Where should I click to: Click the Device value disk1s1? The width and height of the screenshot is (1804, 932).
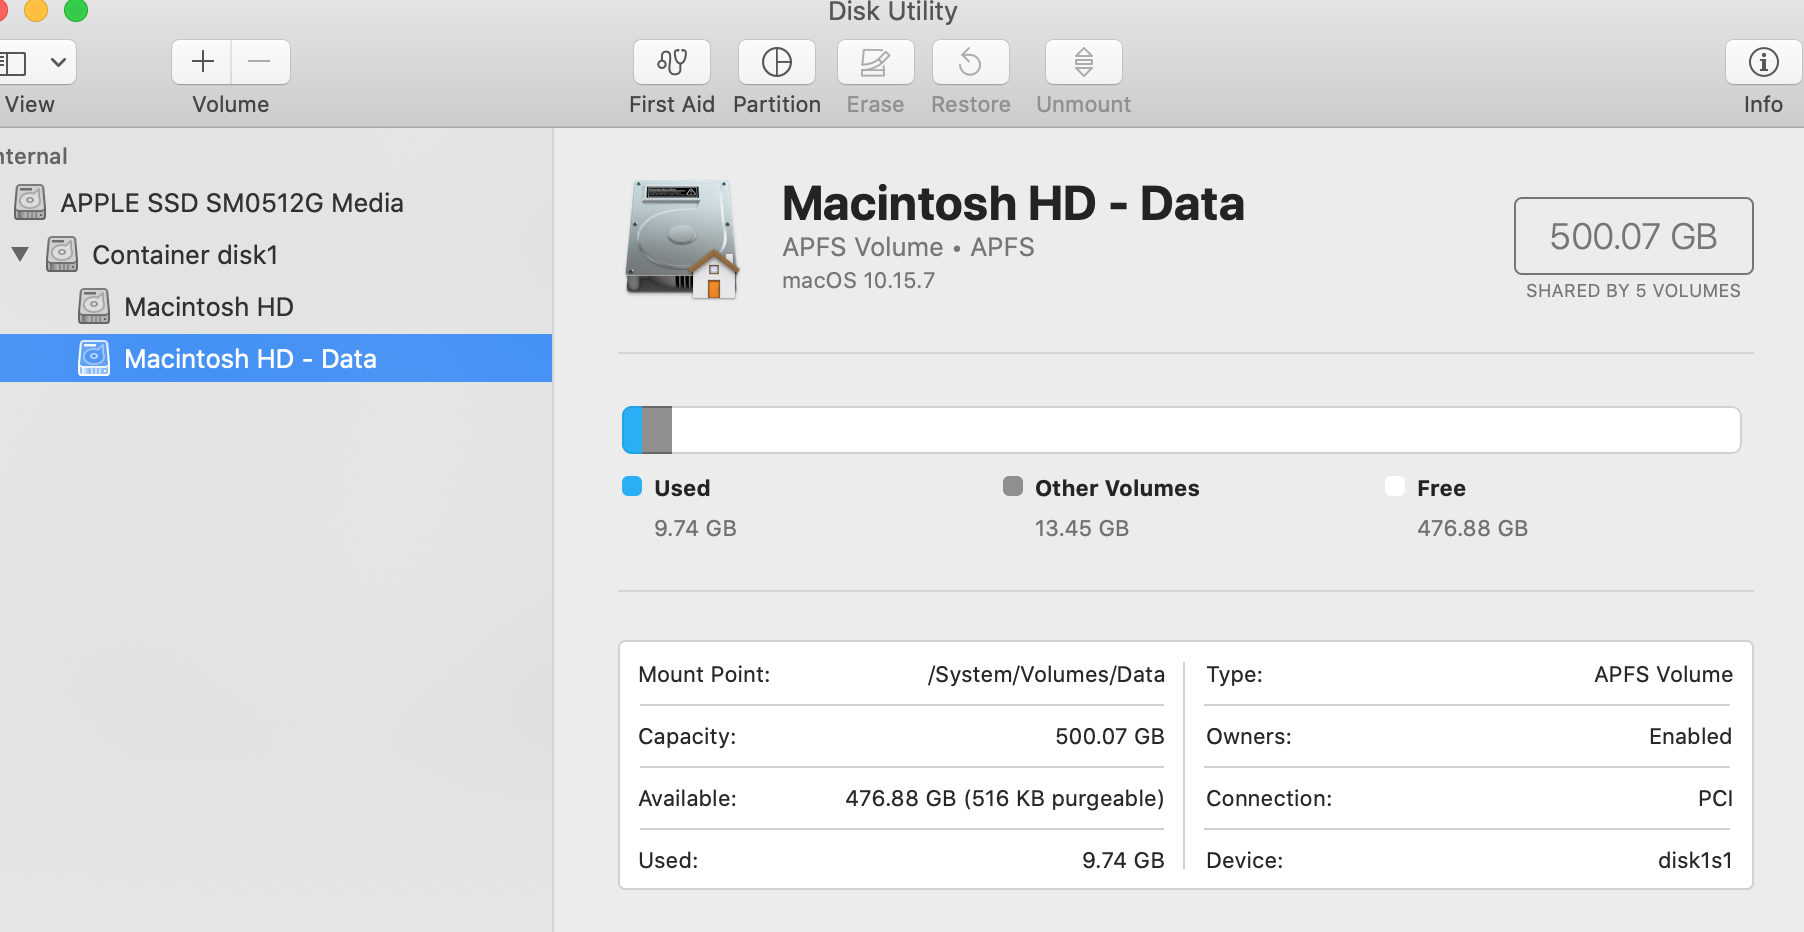pos(1695,861)
